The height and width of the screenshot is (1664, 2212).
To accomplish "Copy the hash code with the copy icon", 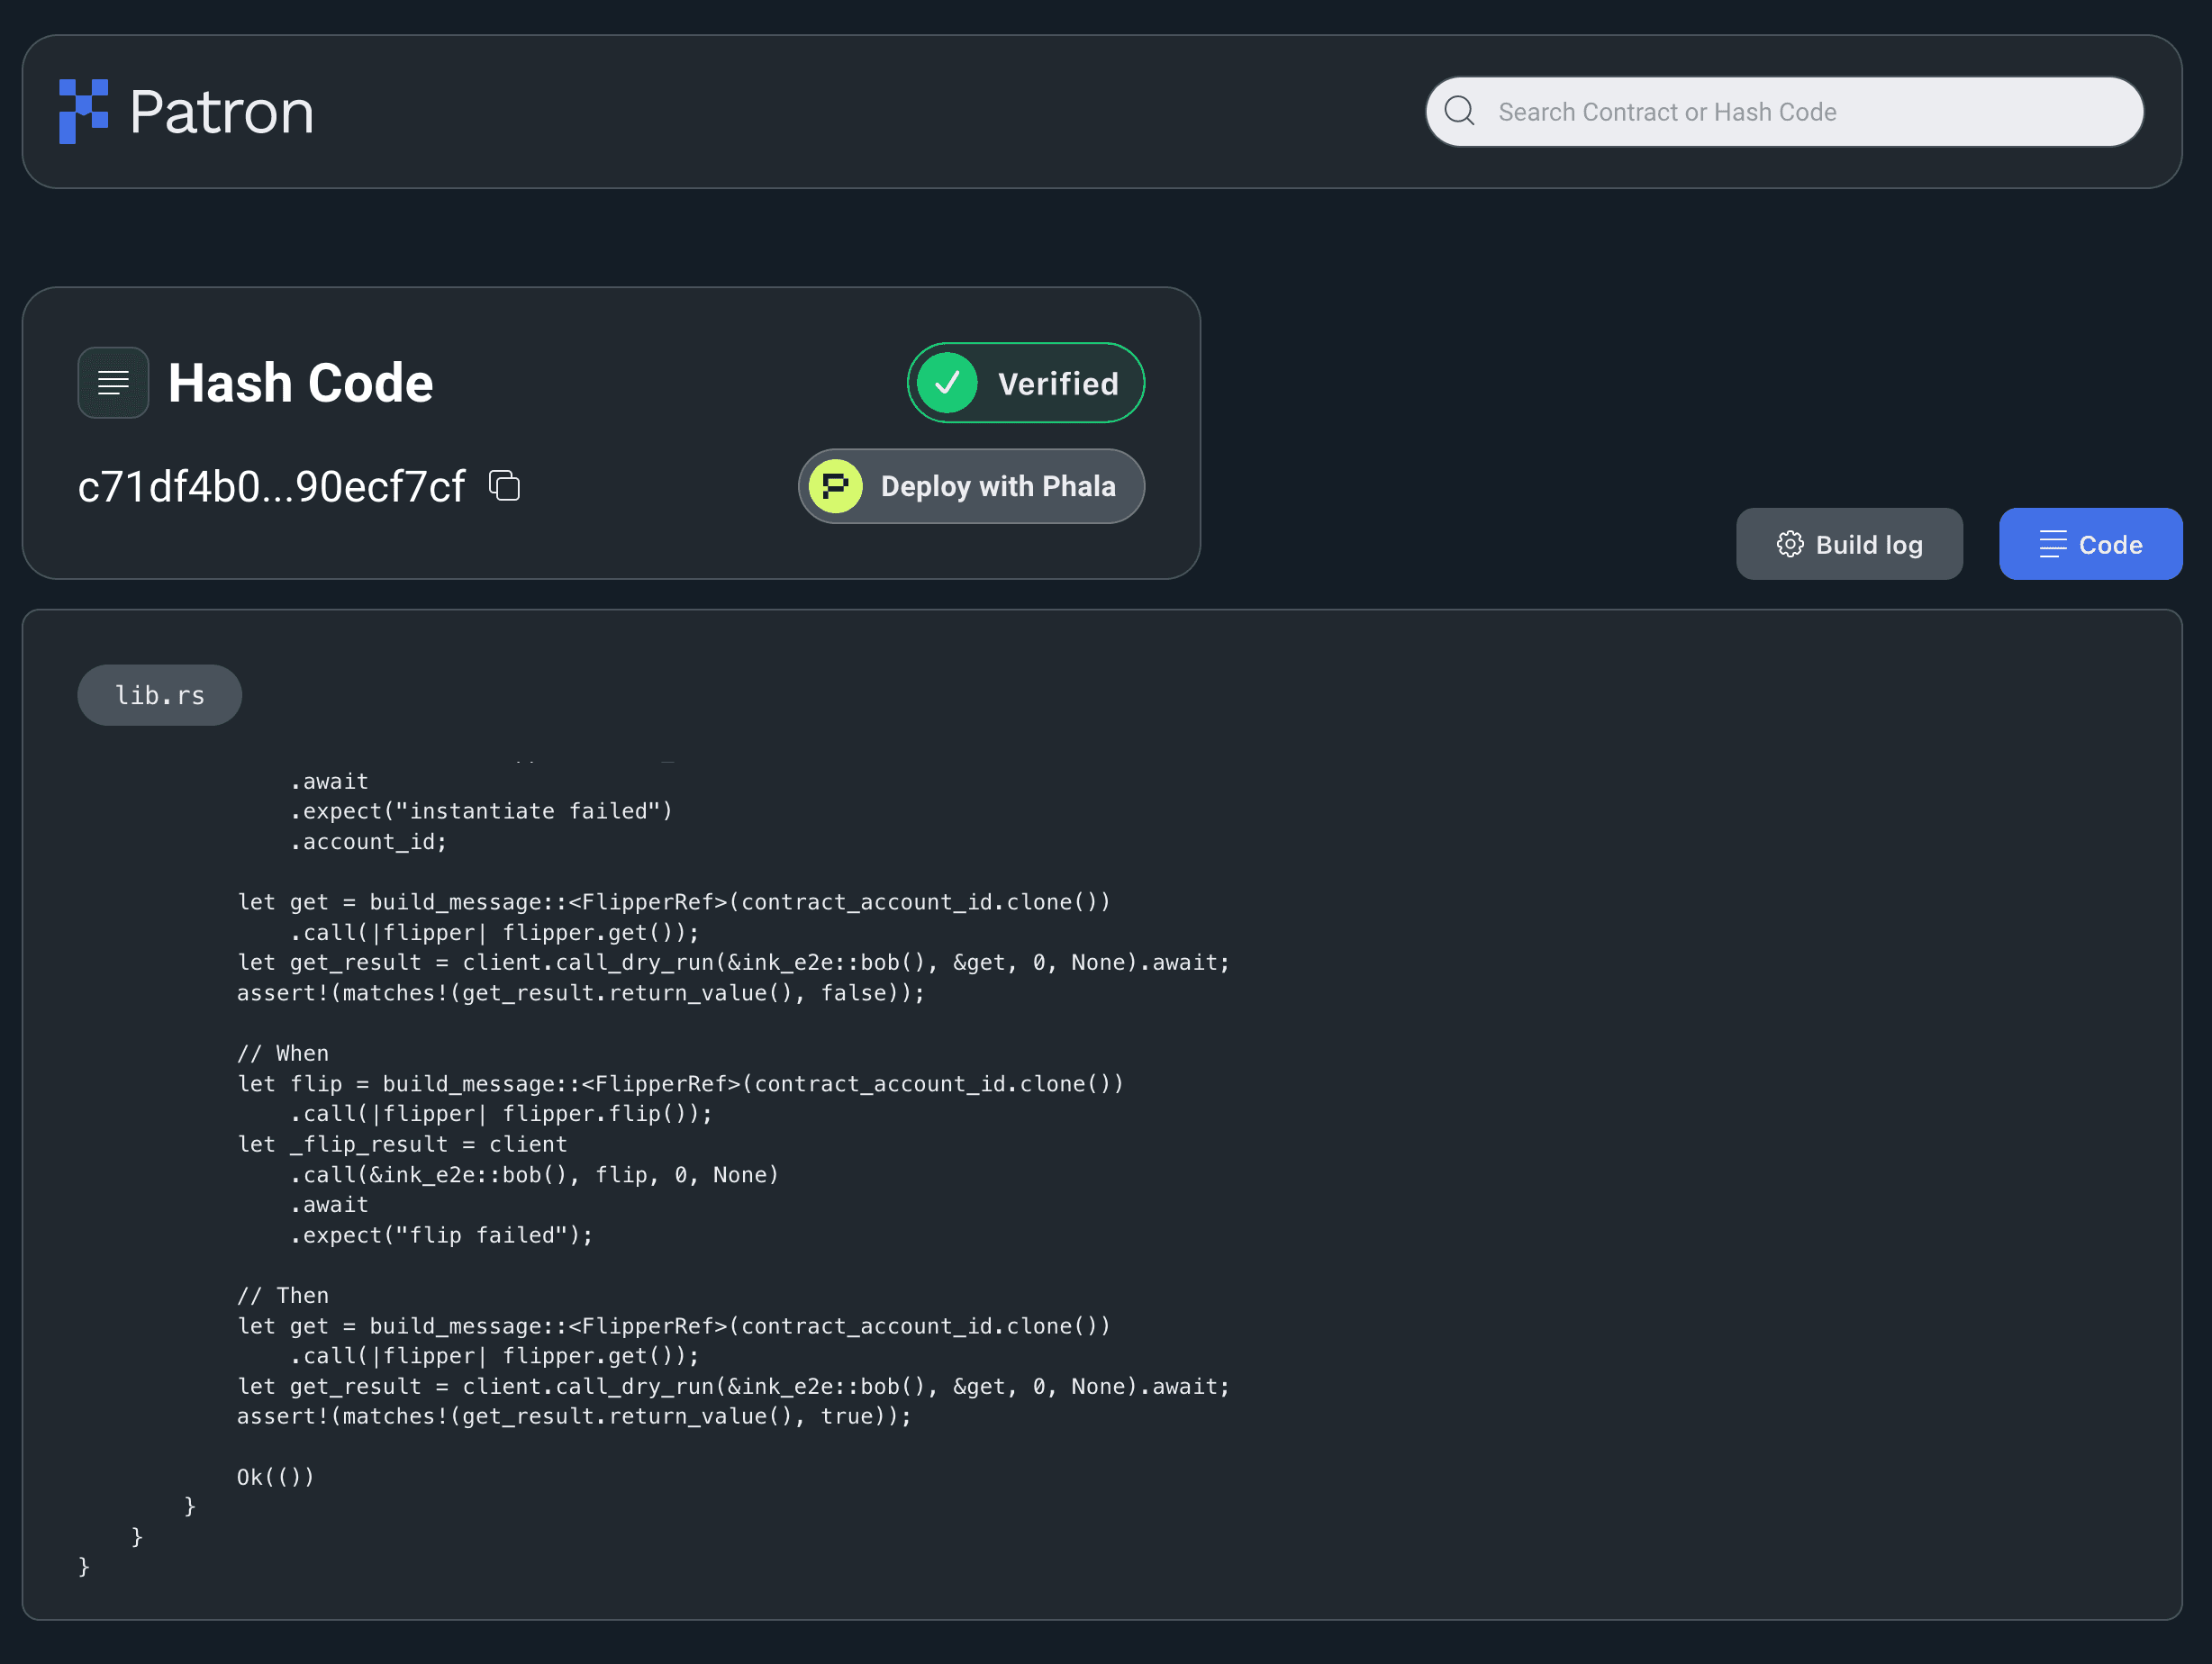I will [x=504, y=486].
